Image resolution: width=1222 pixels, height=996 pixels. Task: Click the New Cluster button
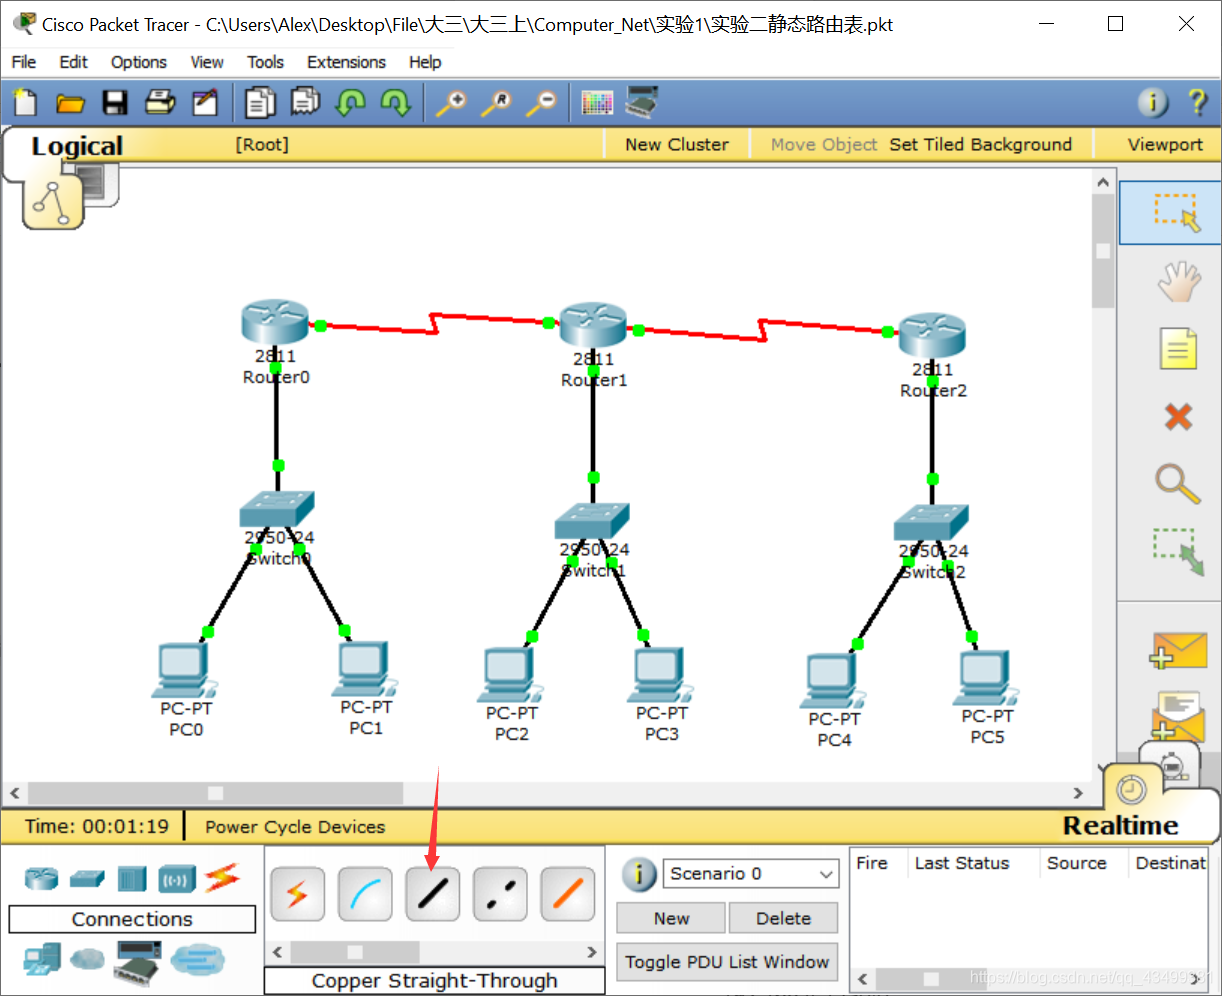tap(677, 144)
